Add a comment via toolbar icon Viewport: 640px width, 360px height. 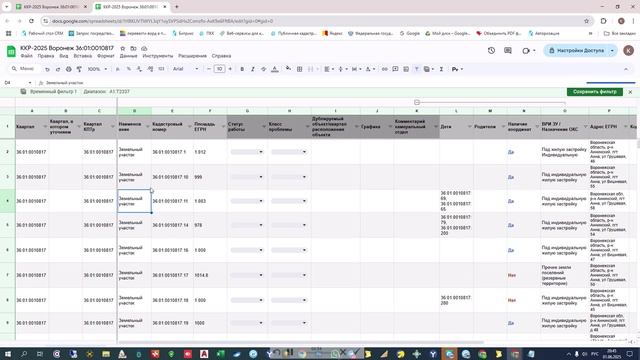[x=395, y=69]
